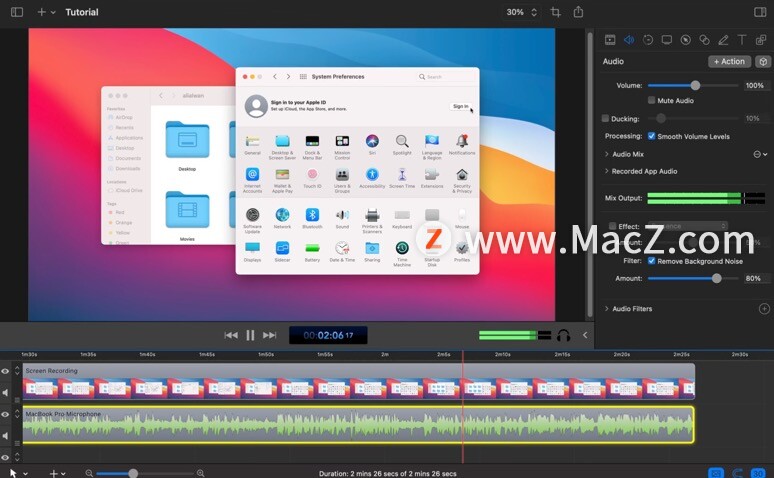Enable the Ducking checkbox
This screenshot has width=774, height=478.
605,119
